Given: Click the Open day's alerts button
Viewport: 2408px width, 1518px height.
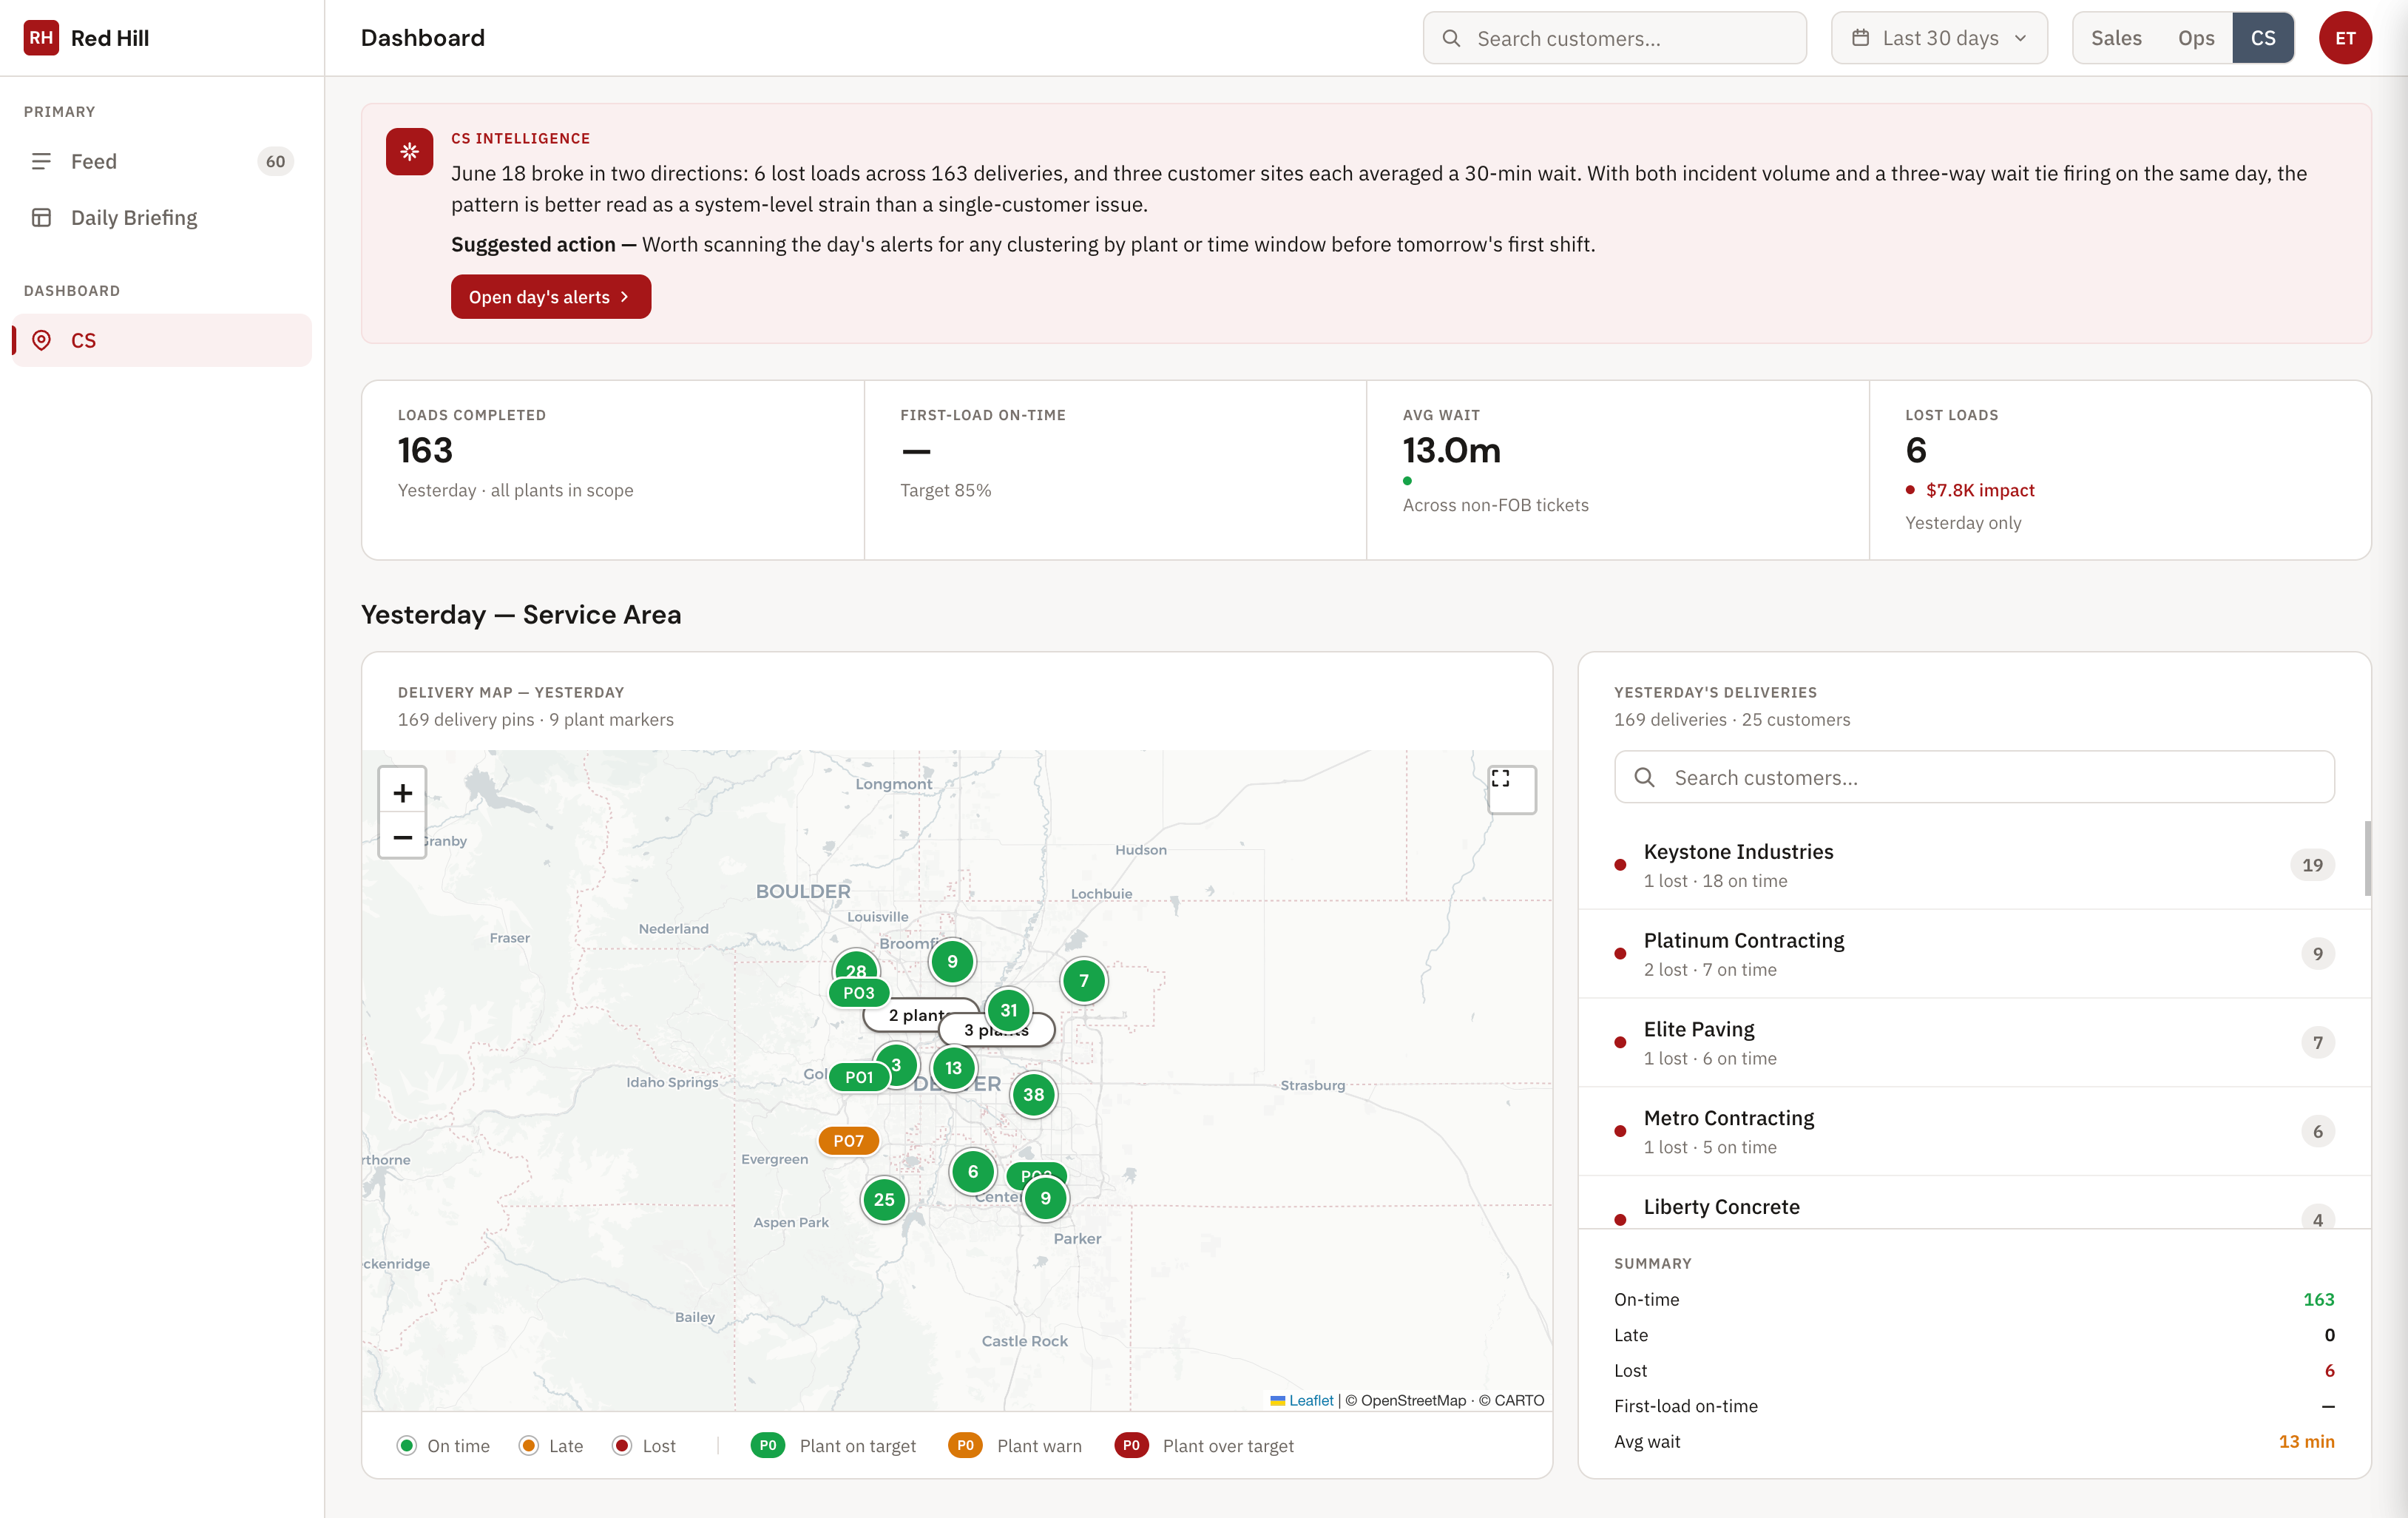Looking at the screenshot, I should pyautogui.click(x=550, y=297).
